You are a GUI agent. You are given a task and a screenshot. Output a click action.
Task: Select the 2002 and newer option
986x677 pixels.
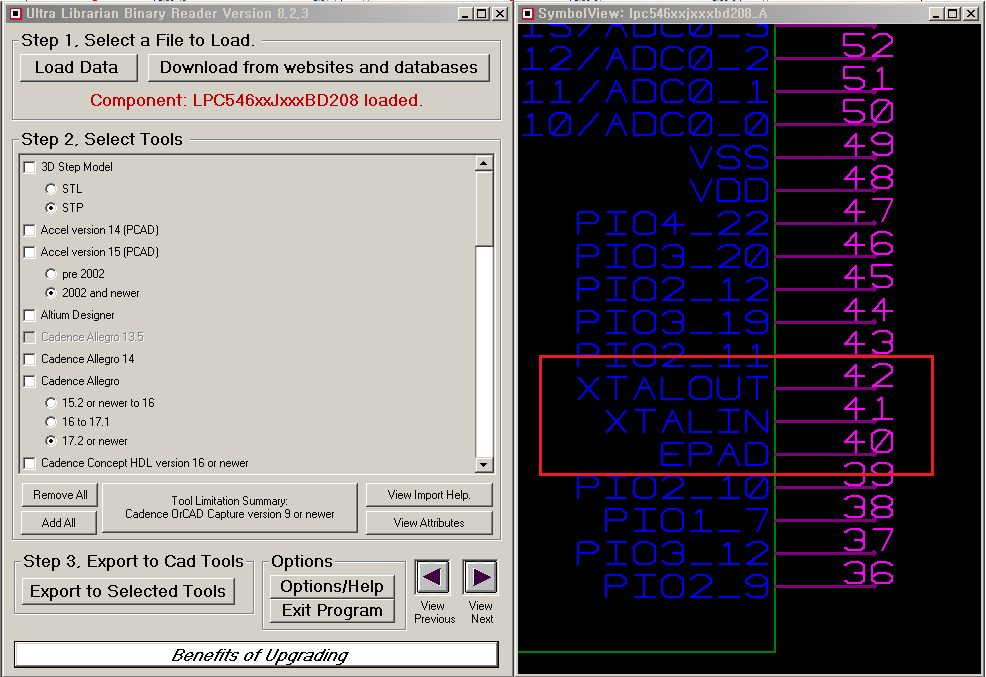pyautogui.click(x=51, y=293)
